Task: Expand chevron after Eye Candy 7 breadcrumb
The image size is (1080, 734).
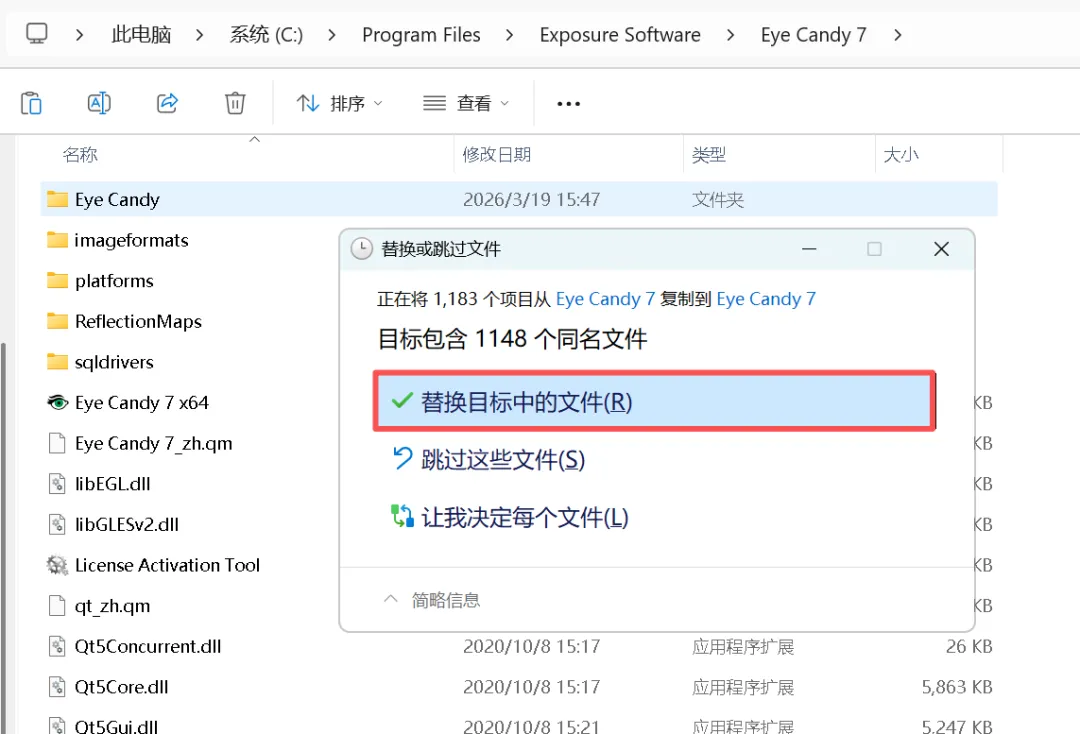Action: (897, 34)
